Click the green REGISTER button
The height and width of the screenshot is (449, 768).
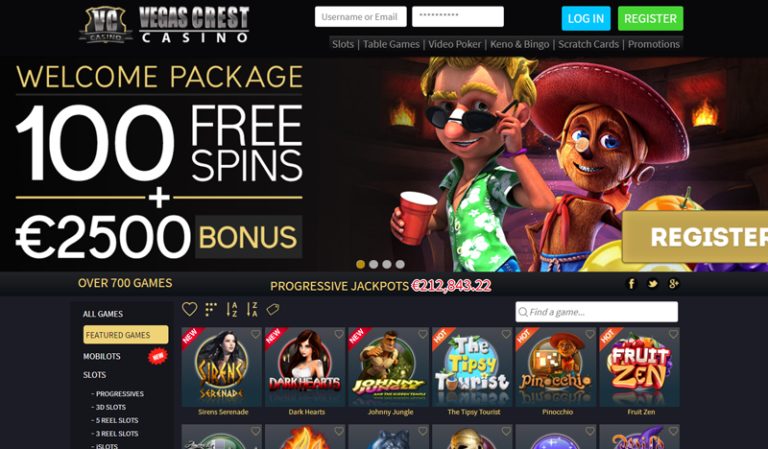click(x=650, y=19)
